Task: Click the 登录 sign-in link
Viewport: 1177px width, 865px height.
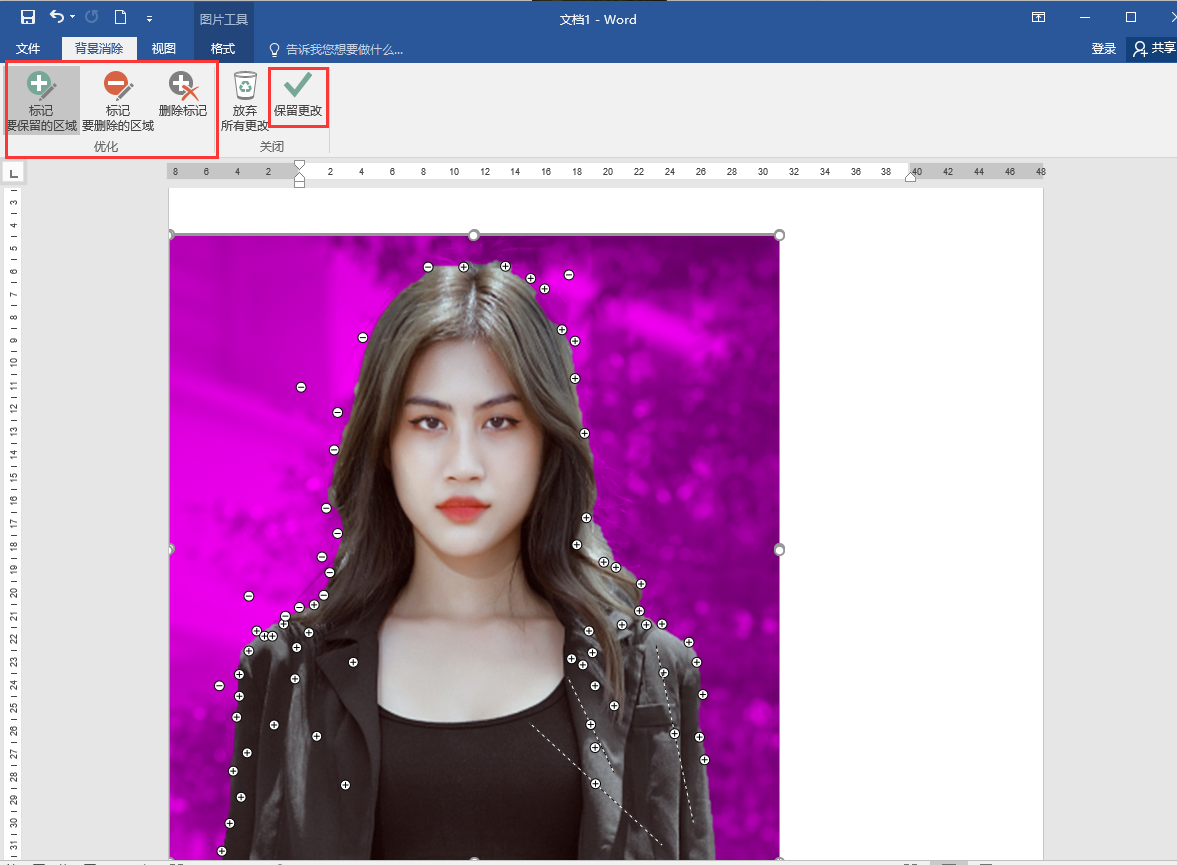Action: (1104, 49)
